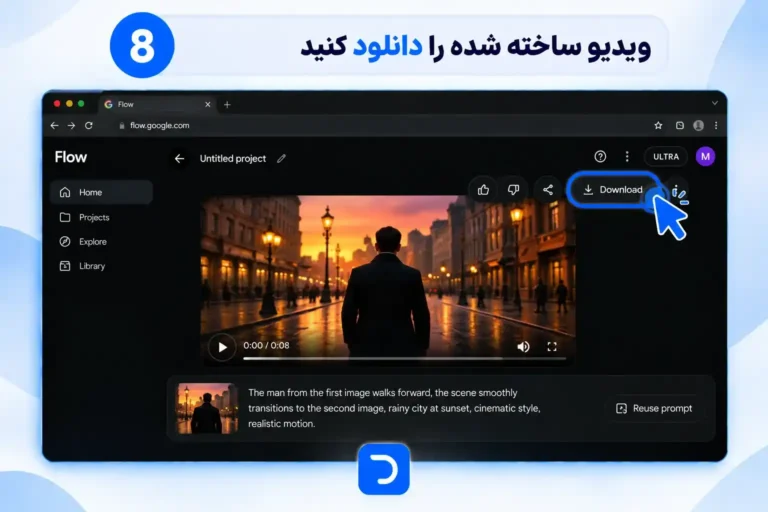768x512 pixels.
Task: Reload the browser page
Action: click(89, 125)
